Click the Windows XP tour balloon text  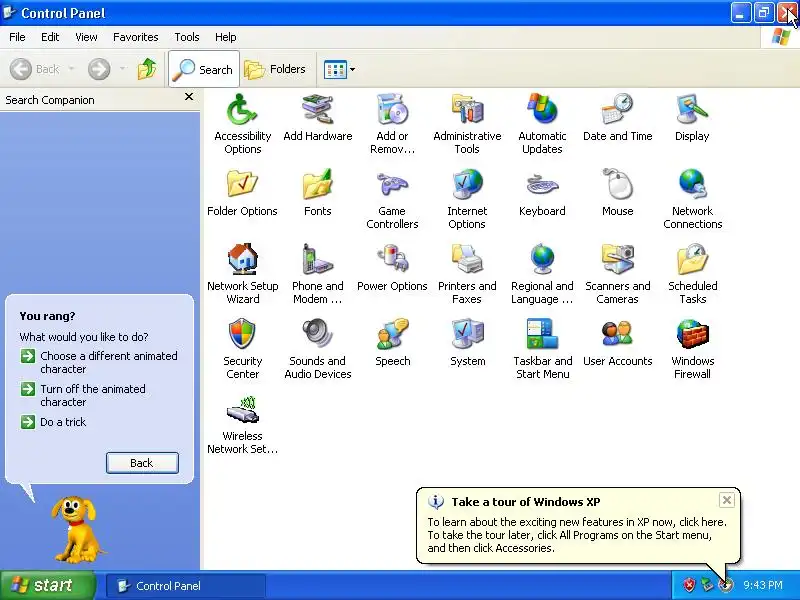577,535
